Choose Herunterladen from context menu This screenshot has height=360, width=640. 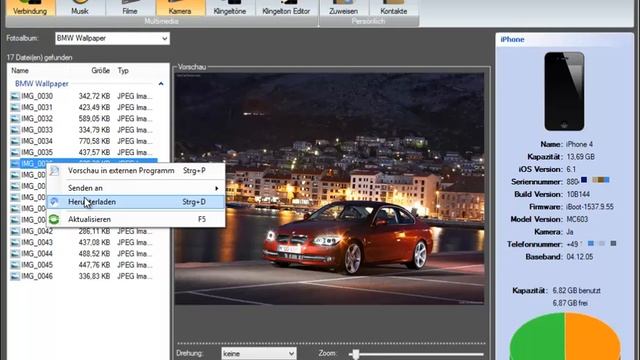pyautogui.click(x=136, y=202)
